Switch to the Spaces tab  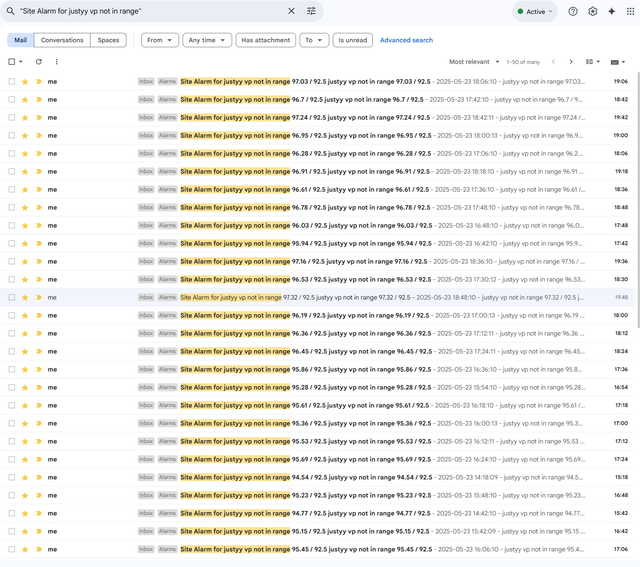point(108,40)
